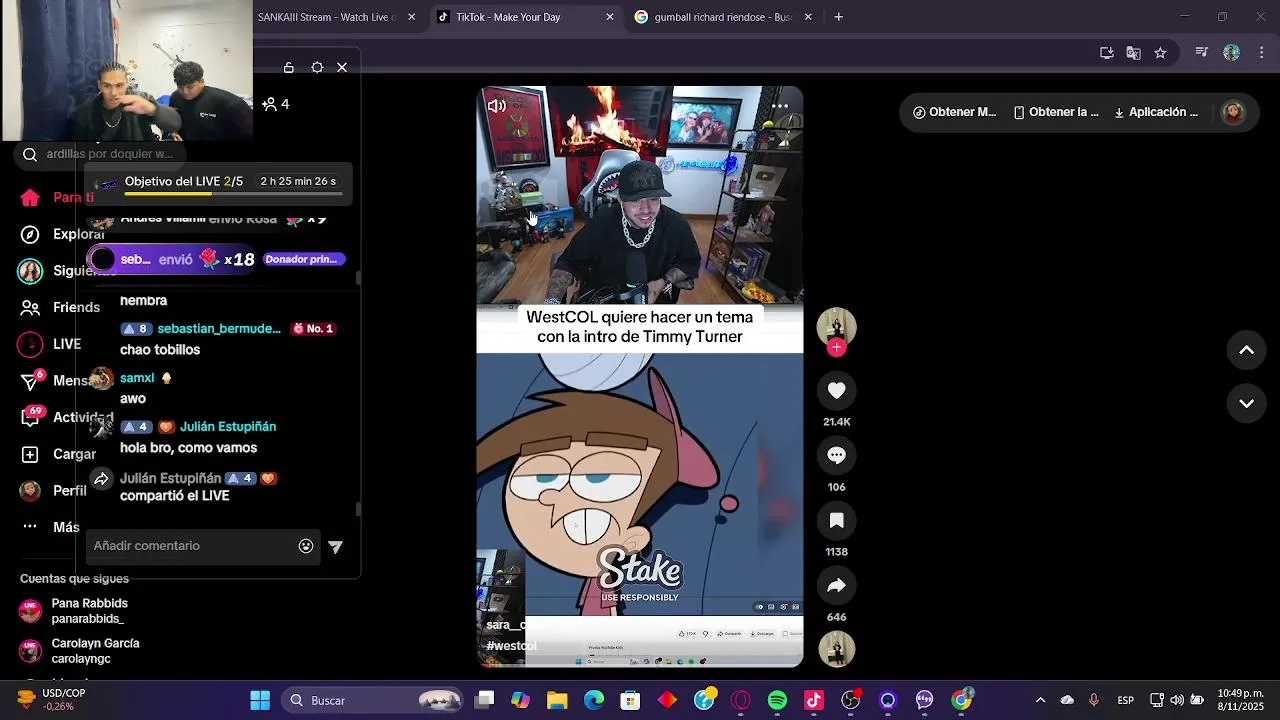Click translate page icon in address bar
Image resolution: width=1280 pixels, height=720 pixels.
coord(1133,53)
